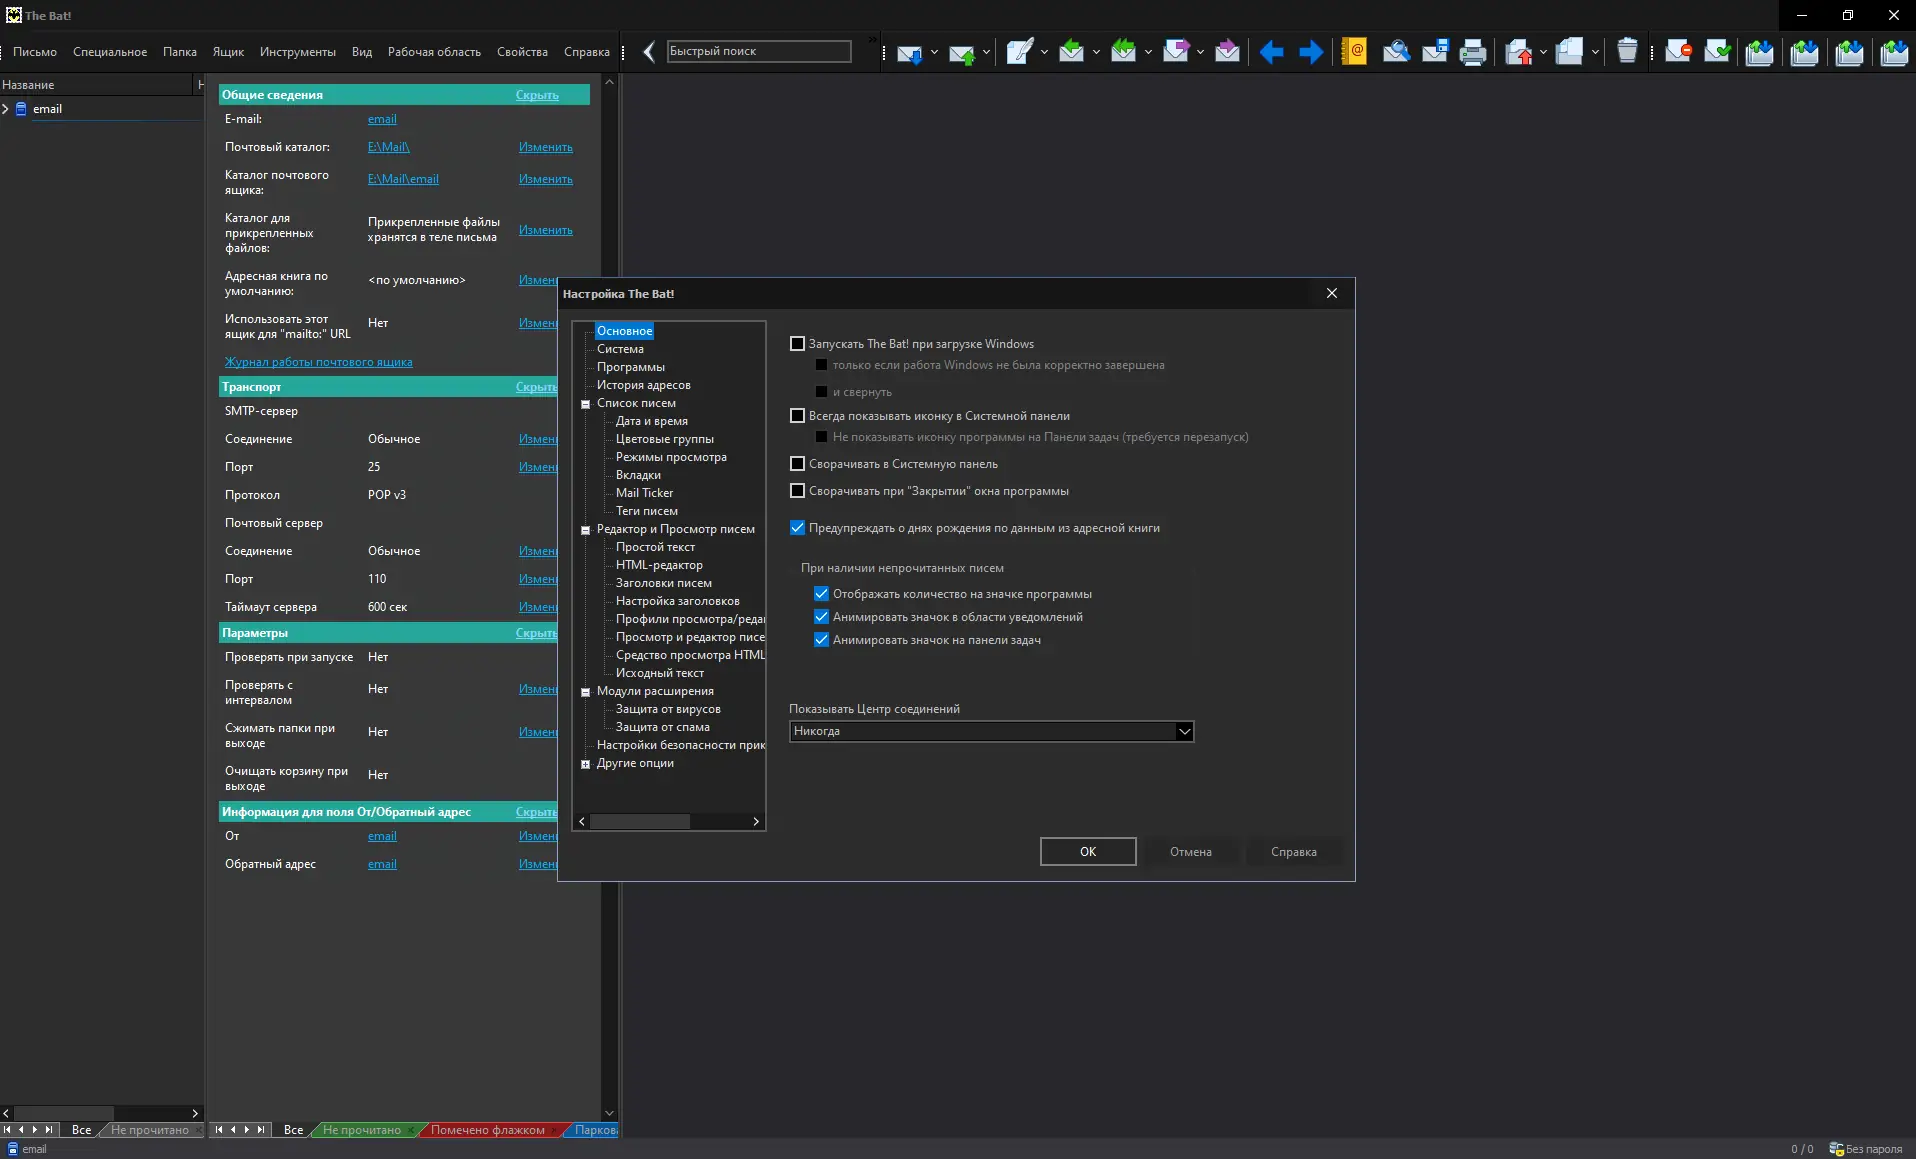Disable 'Анимировать значок в области уведомлений'
1916x1159 pixels.
(821, 617)
